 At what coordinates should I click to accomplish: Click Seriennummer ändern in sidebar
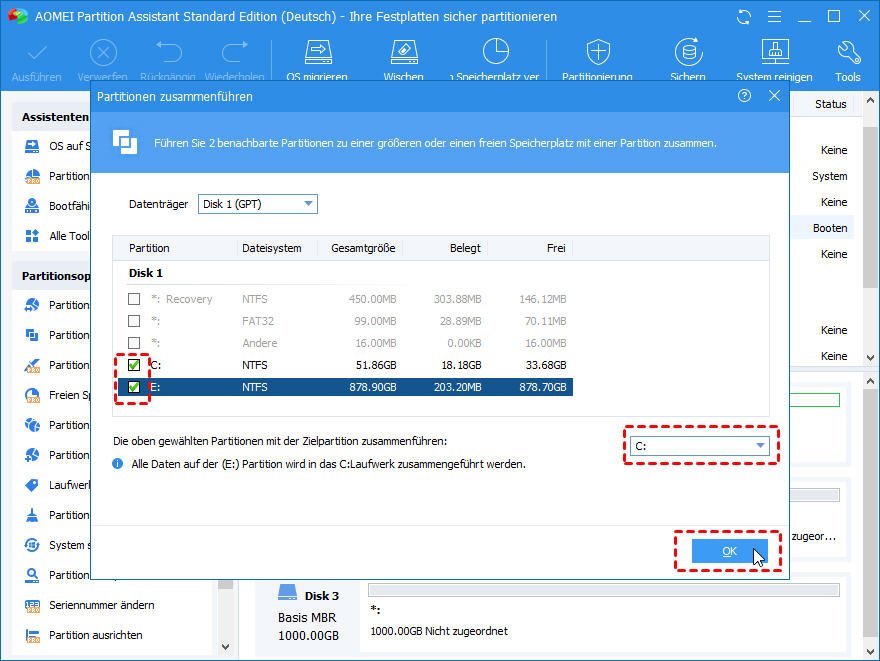coord(102,605)
